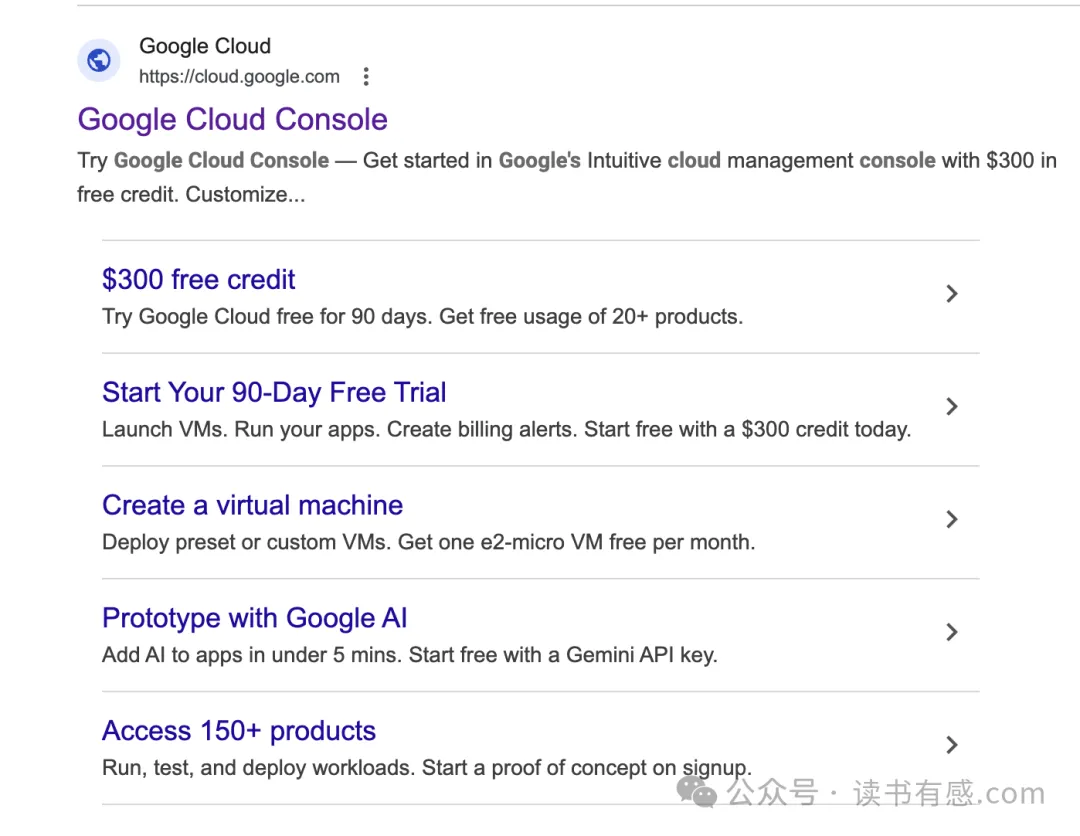The width and height of the screenshot is (1080, 836).
Task: Click the 'Deploy preset or custom VMs' description
Action: pos(428,543)
